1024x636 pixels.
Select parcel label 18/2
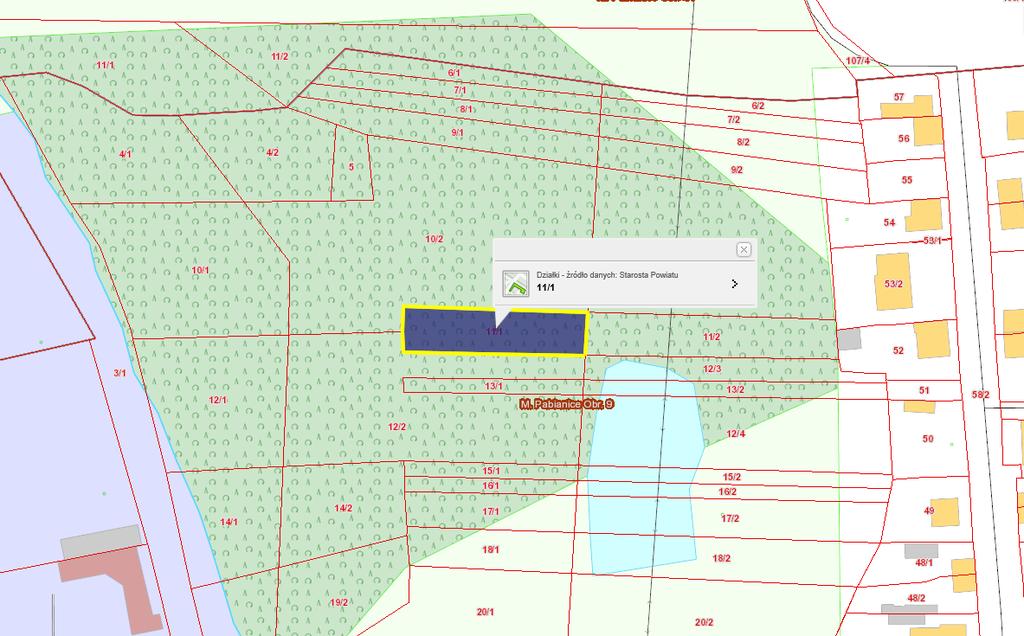[x=722, y=558]
